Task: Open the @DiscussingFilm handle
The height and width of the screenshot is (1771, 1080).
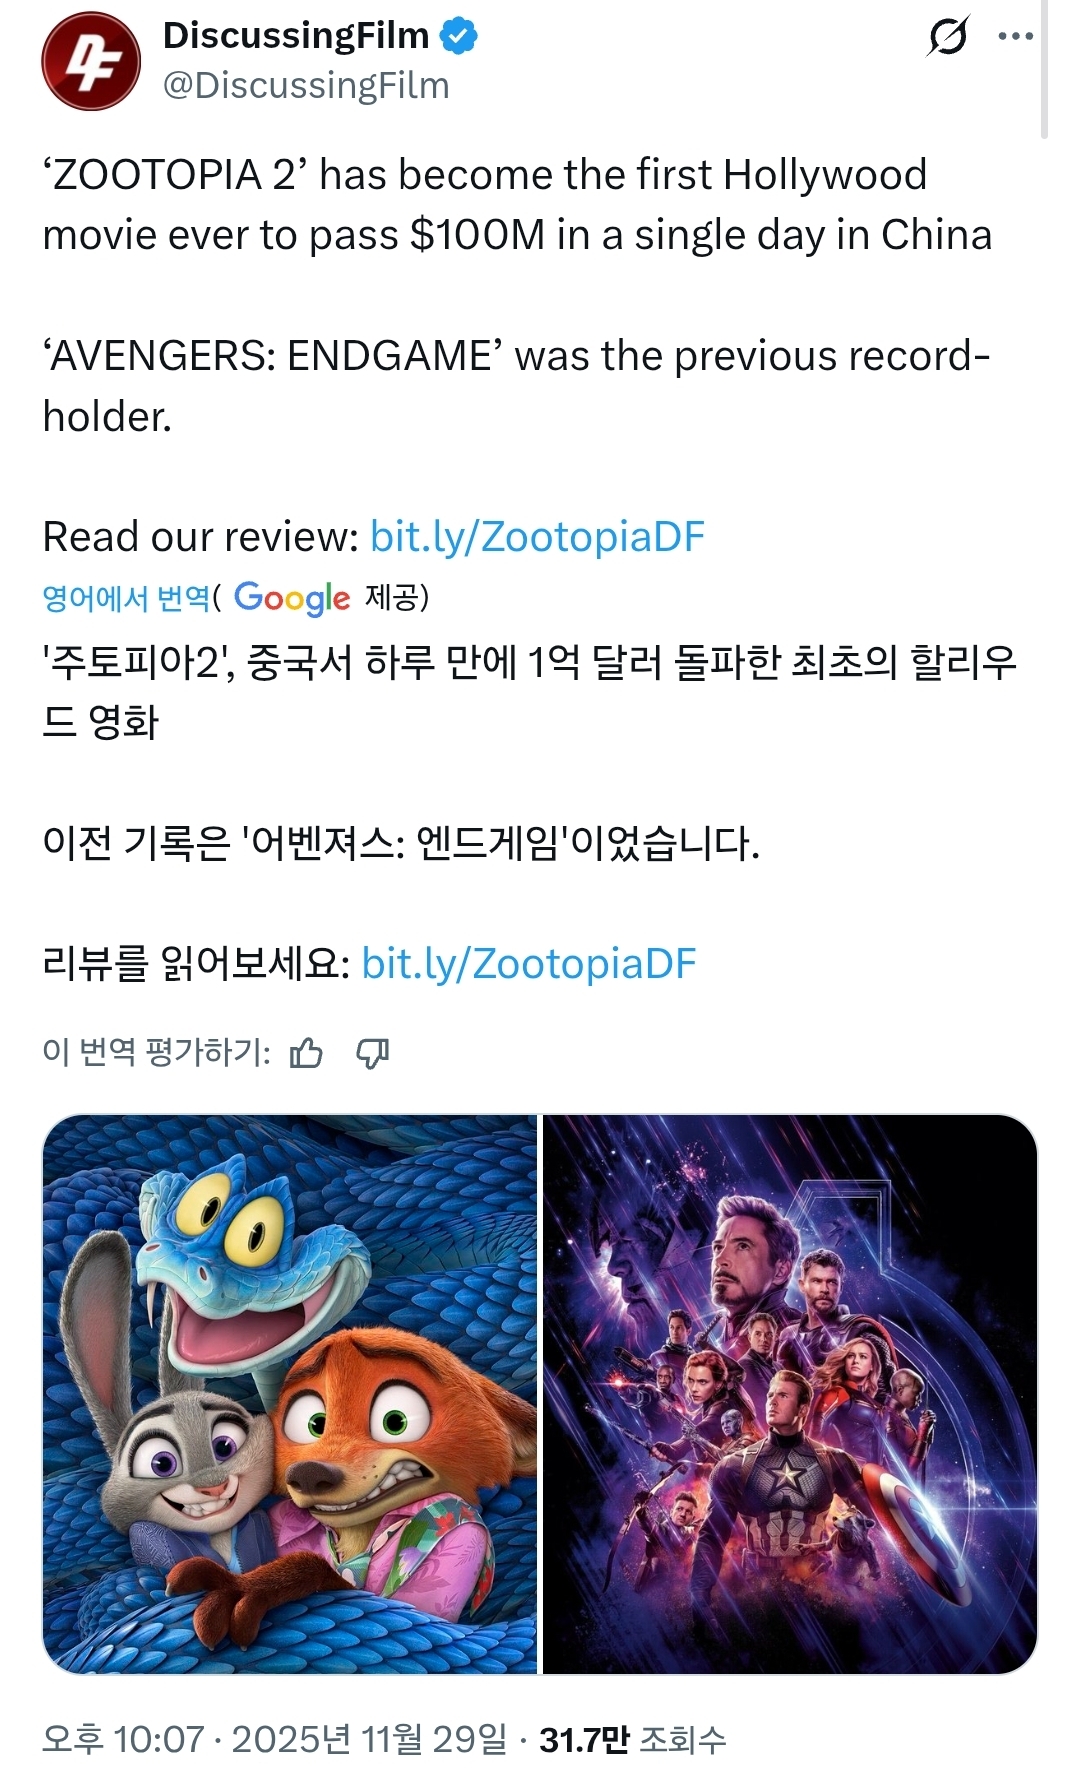Action: coord(306,86)
